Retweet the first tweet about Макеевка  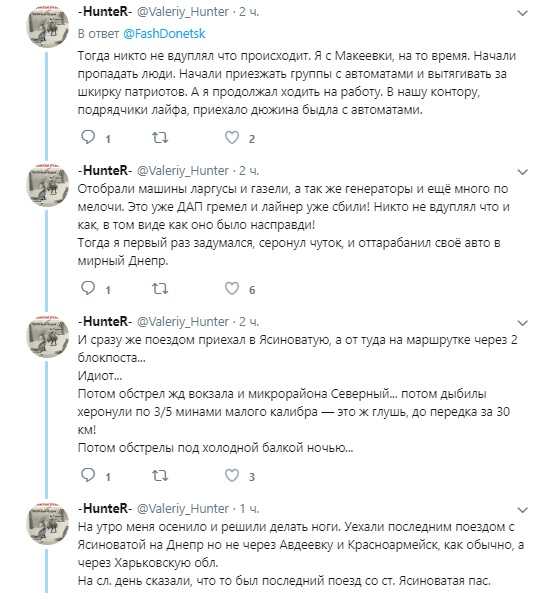[x=160, y=138]
